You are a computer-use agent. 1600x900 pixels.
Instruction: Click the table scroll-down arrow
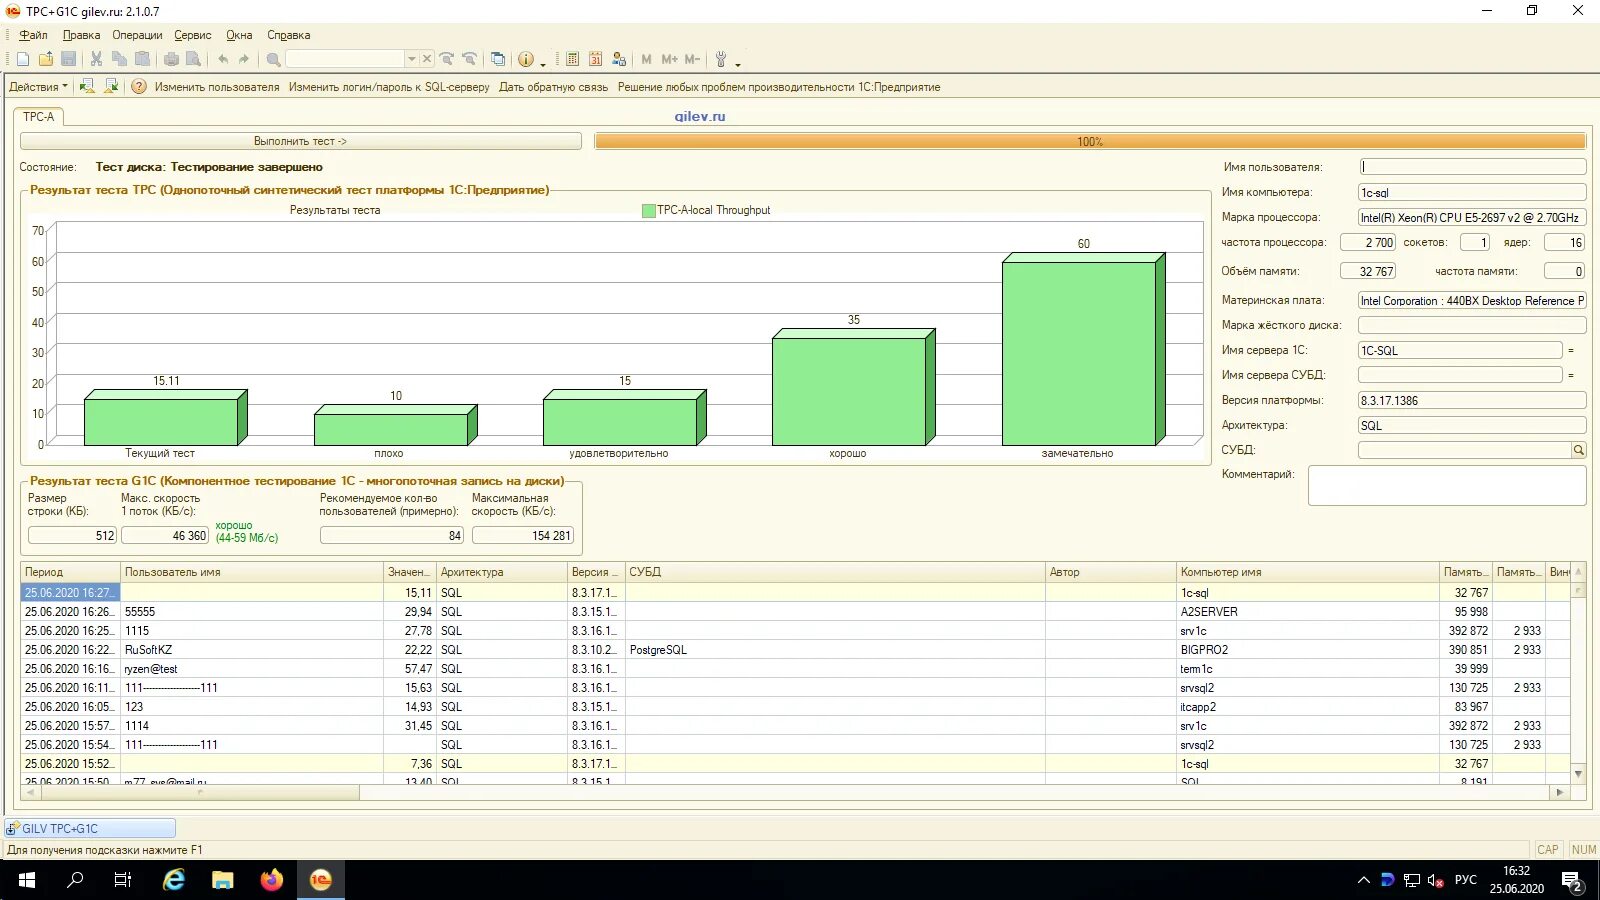click(1579, 774)
